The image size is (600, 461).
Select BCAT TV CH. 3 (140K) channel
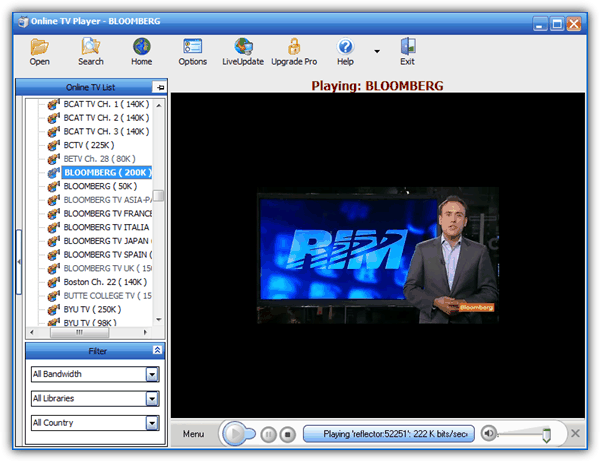coord(106,132)
